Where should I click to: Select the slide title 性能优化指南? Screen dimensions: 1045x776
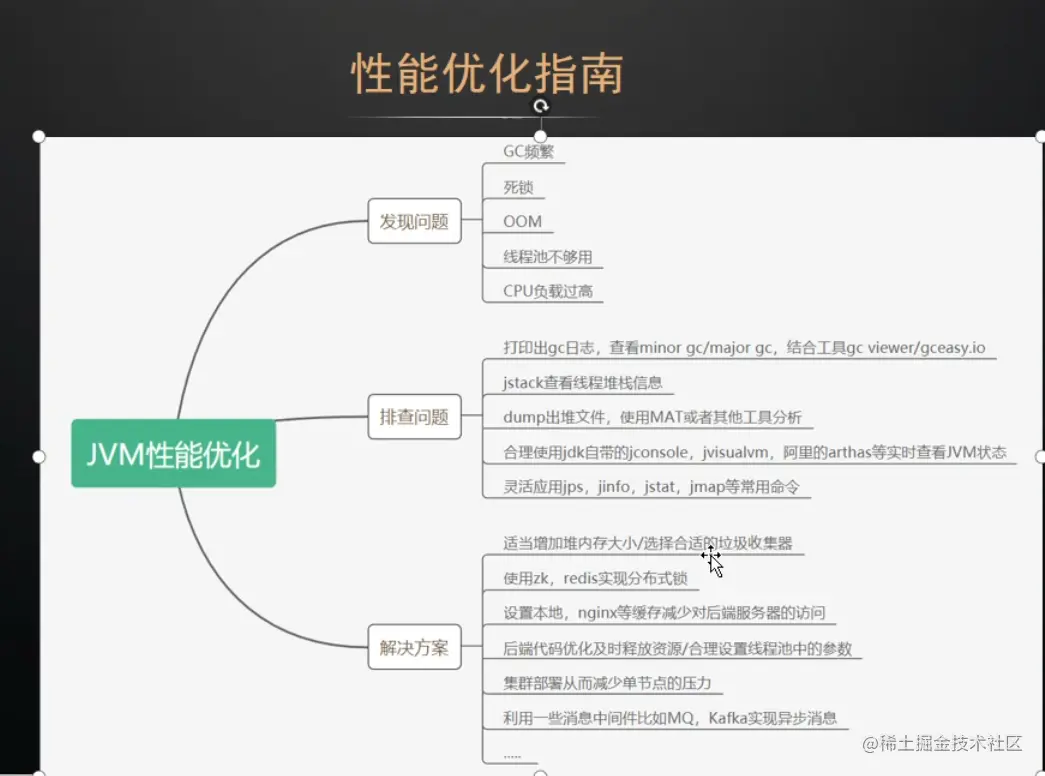488,73
